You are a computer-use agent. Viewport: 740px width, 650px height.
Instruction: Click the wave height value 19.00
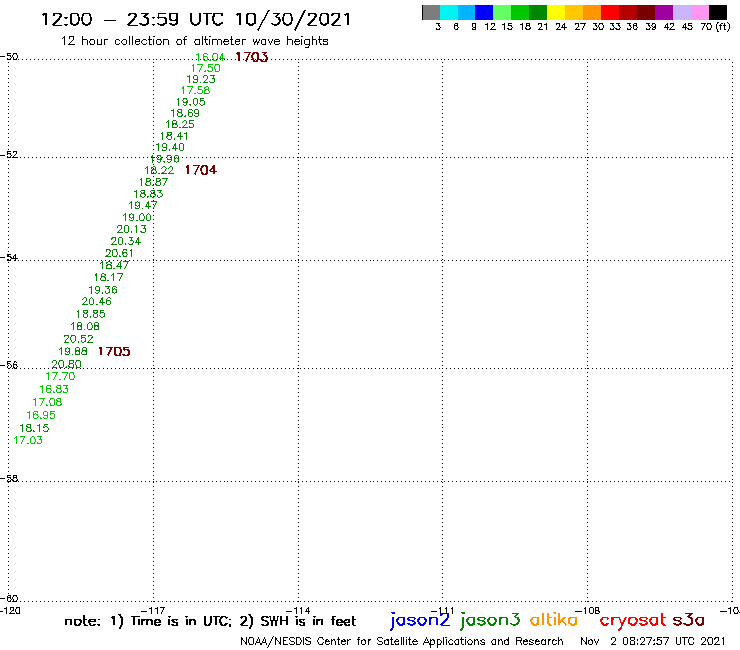pyautogui.click(x=137, y=218)
